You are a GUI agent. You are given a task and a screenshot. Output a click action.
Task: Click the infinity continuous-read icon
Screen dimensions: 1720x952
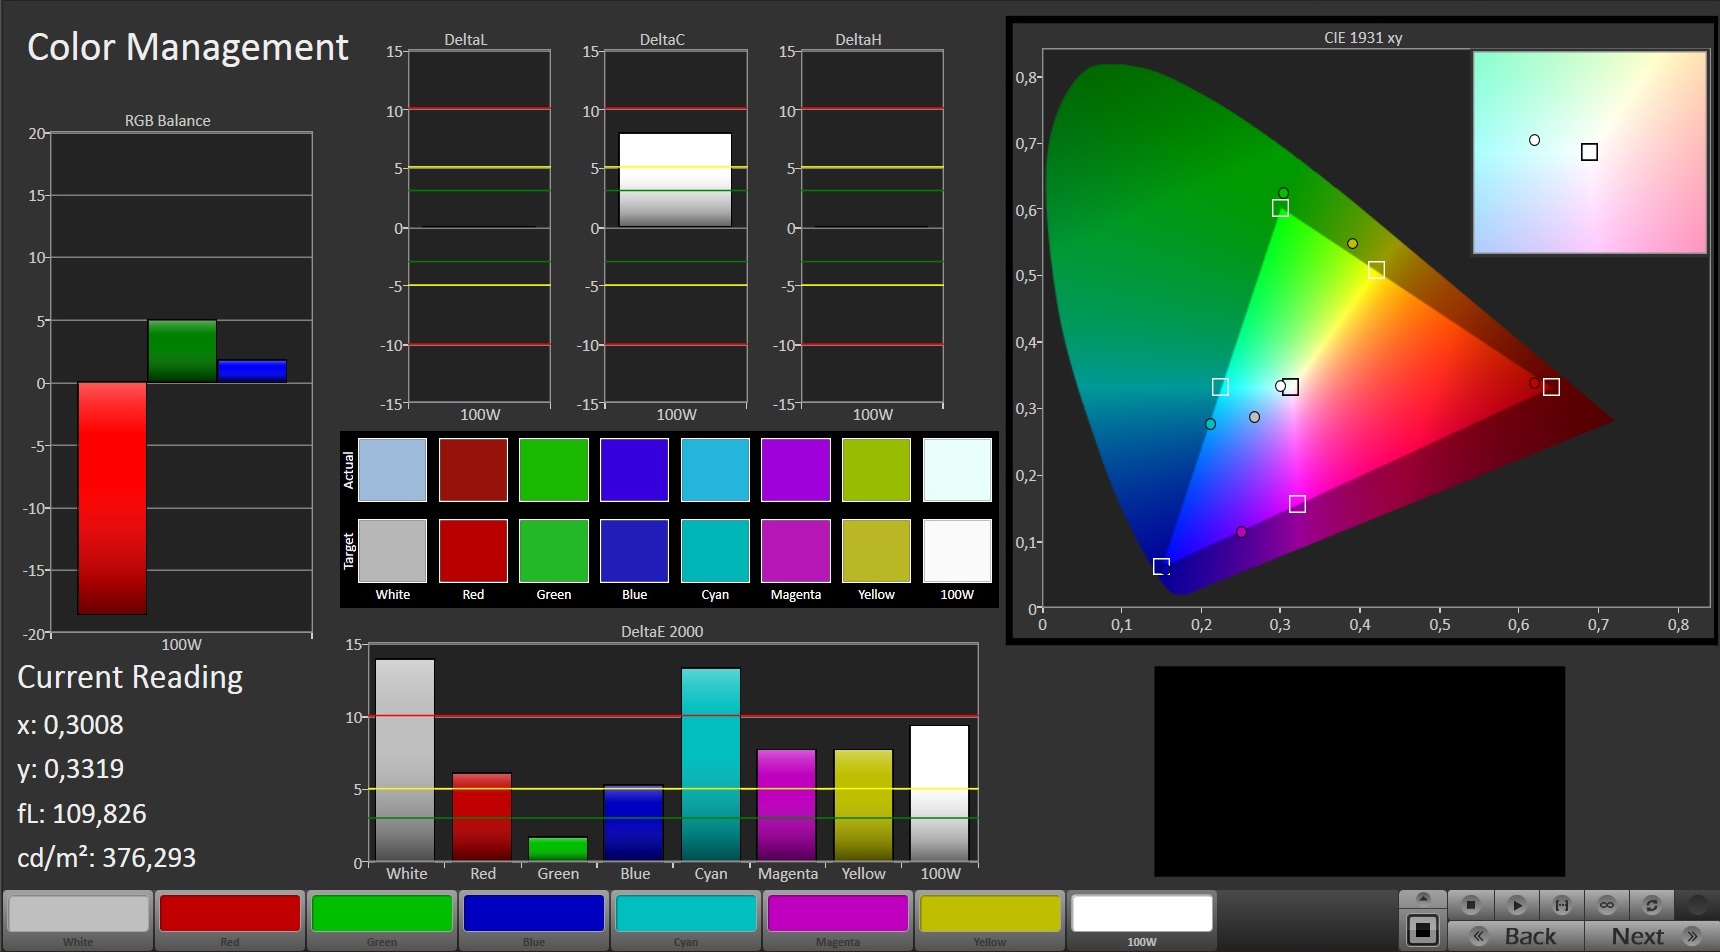click(1607, 905)
